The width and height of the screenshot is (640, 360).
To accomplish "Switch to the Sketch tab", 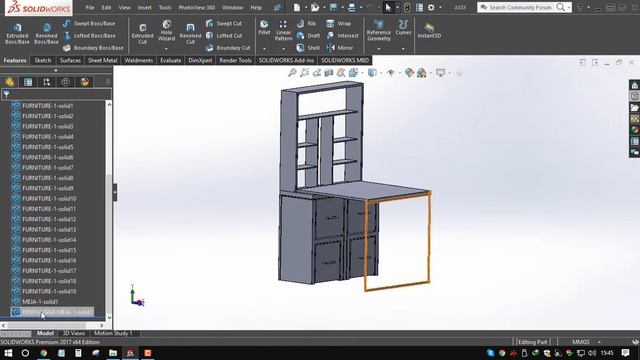I will (42, 60).
